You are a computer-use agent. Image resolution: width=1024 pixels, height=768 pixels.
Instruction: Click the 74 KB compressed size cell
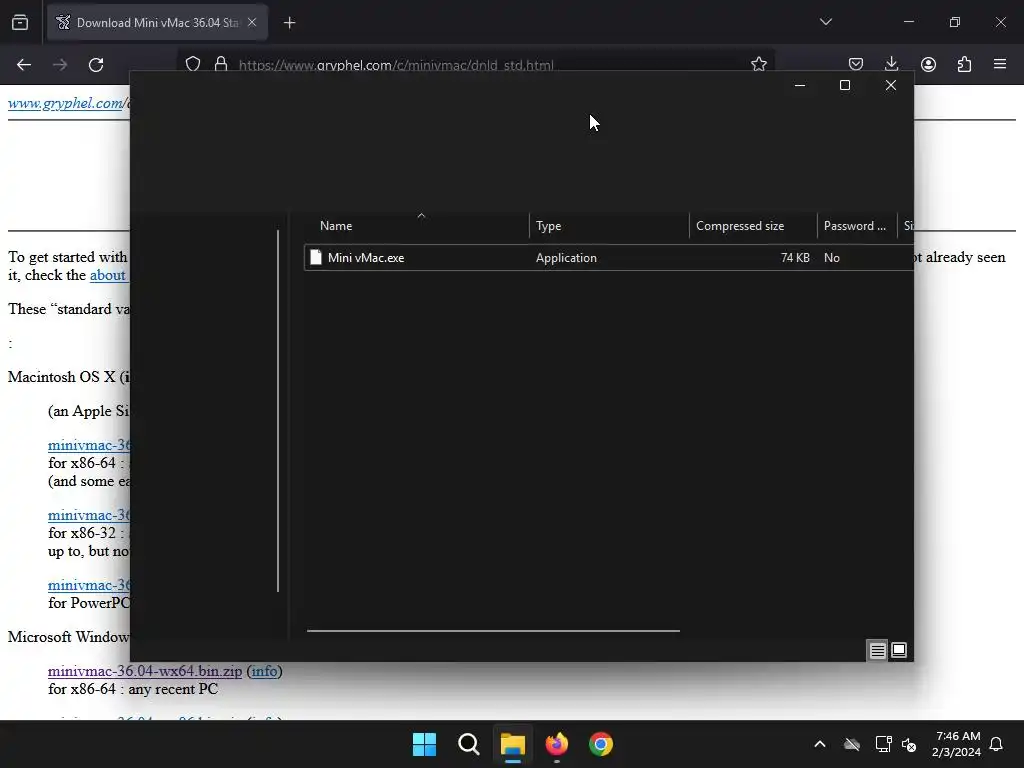795,258
